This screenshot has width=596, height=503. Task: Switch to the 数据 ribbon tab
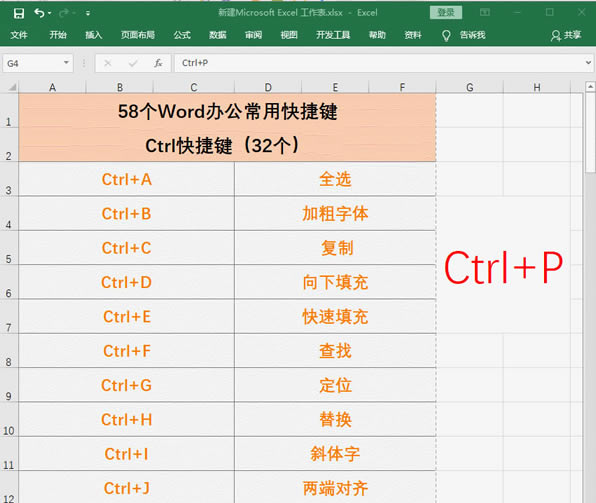coord(218,35)
